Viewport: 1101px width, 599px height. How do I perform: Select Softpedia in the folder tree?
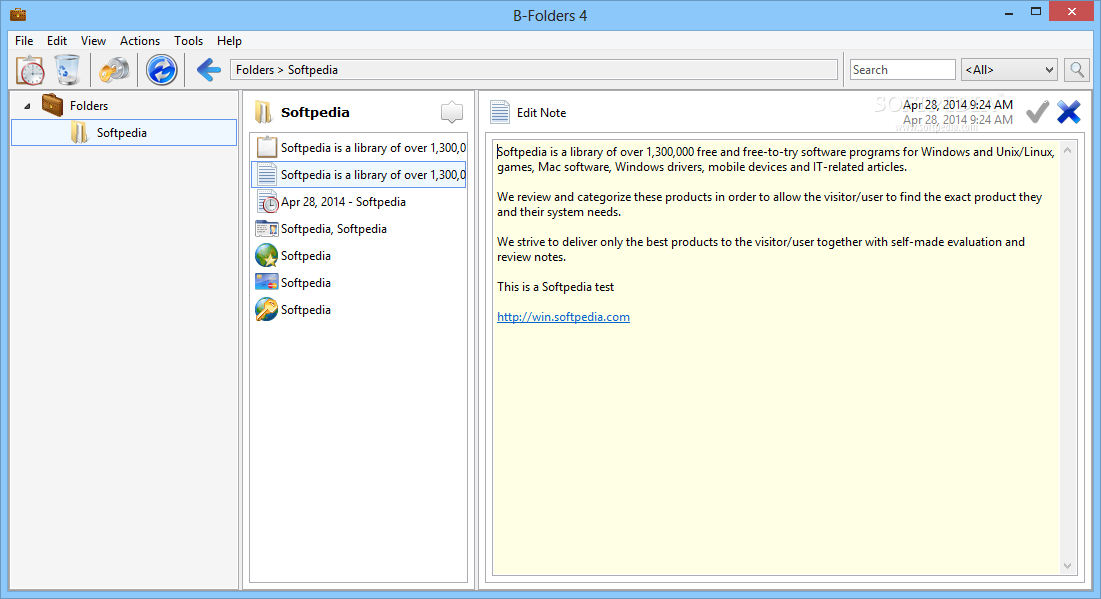point(124,132)
